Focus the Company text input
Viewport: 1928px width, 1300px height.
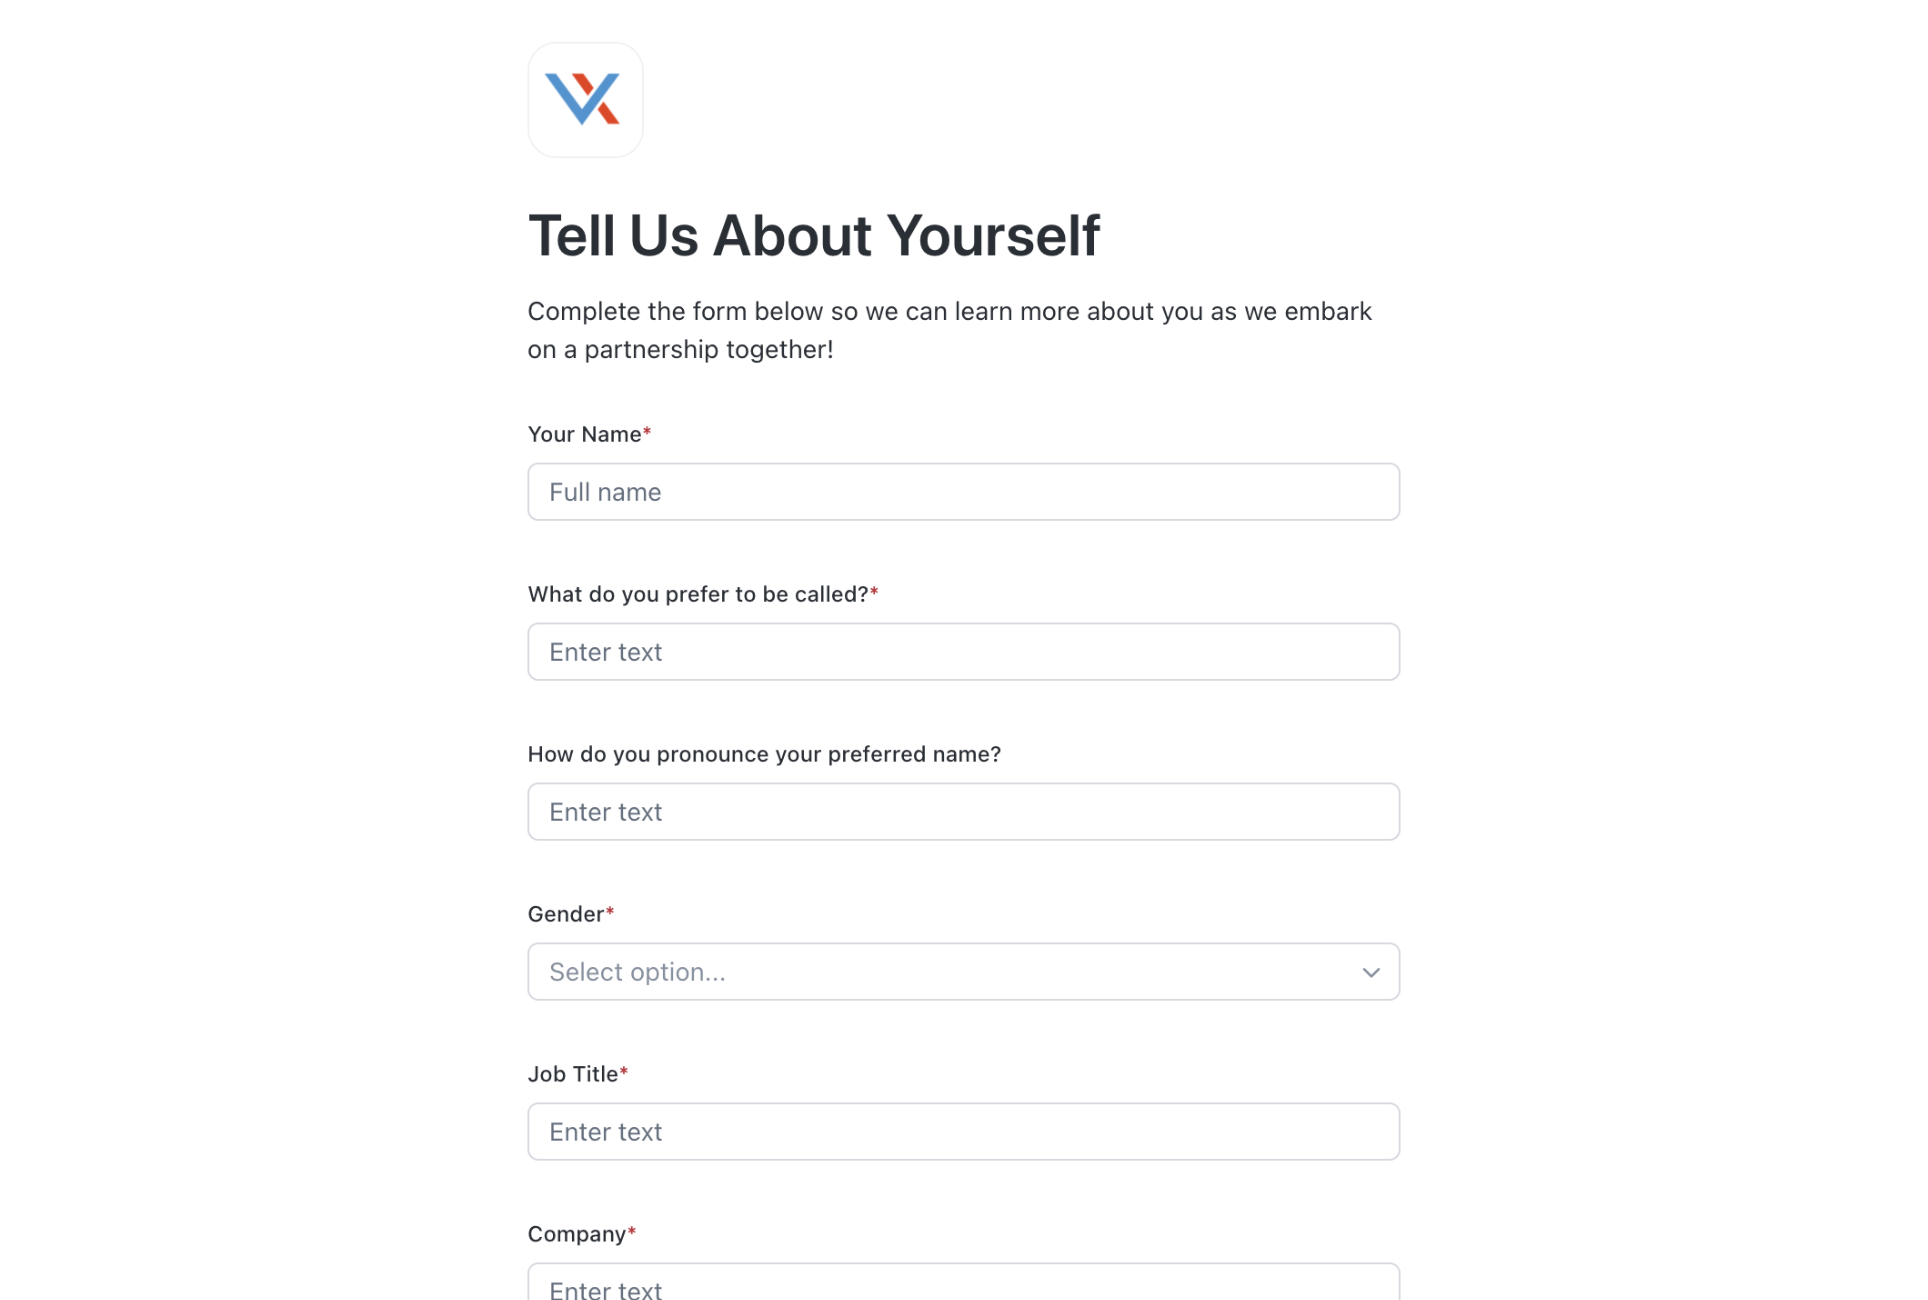tap(963, 1284)
